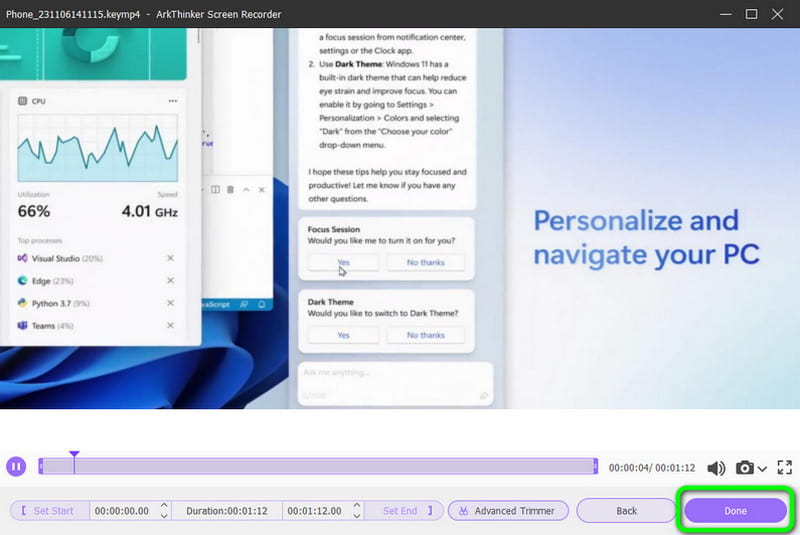Click the split panel icon
Viewport: 800px width, 535px height.
point(215,190)
